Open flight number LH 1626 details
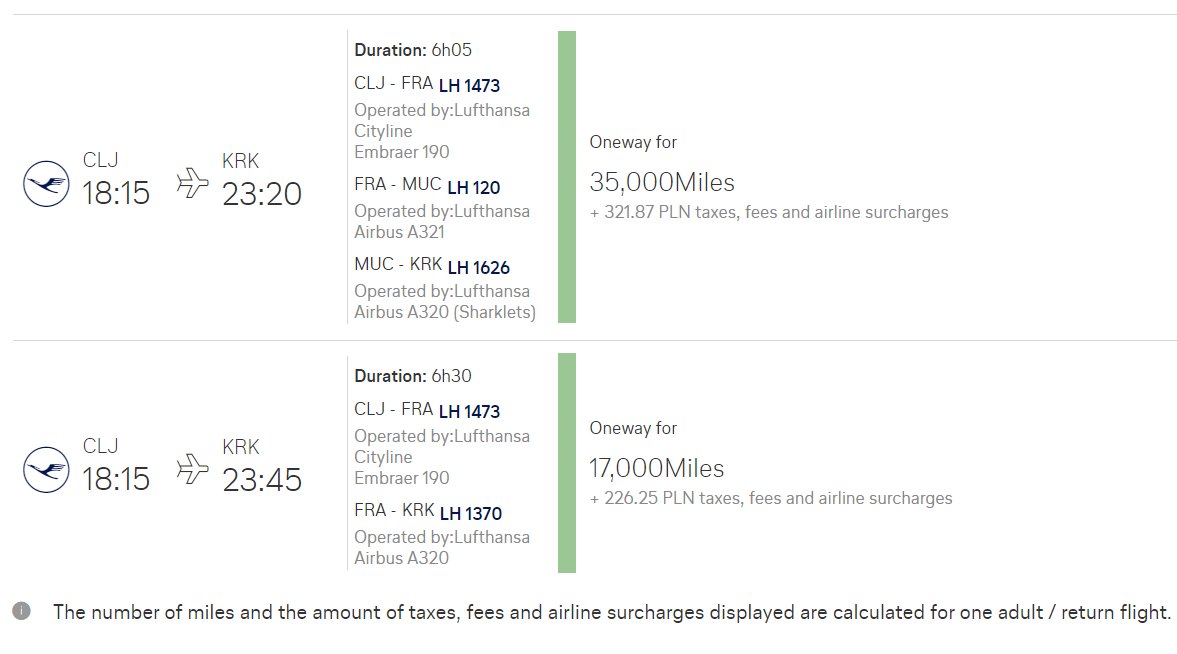The height and width of the screenshot is (654, 1177). click(x=478, y=267)
